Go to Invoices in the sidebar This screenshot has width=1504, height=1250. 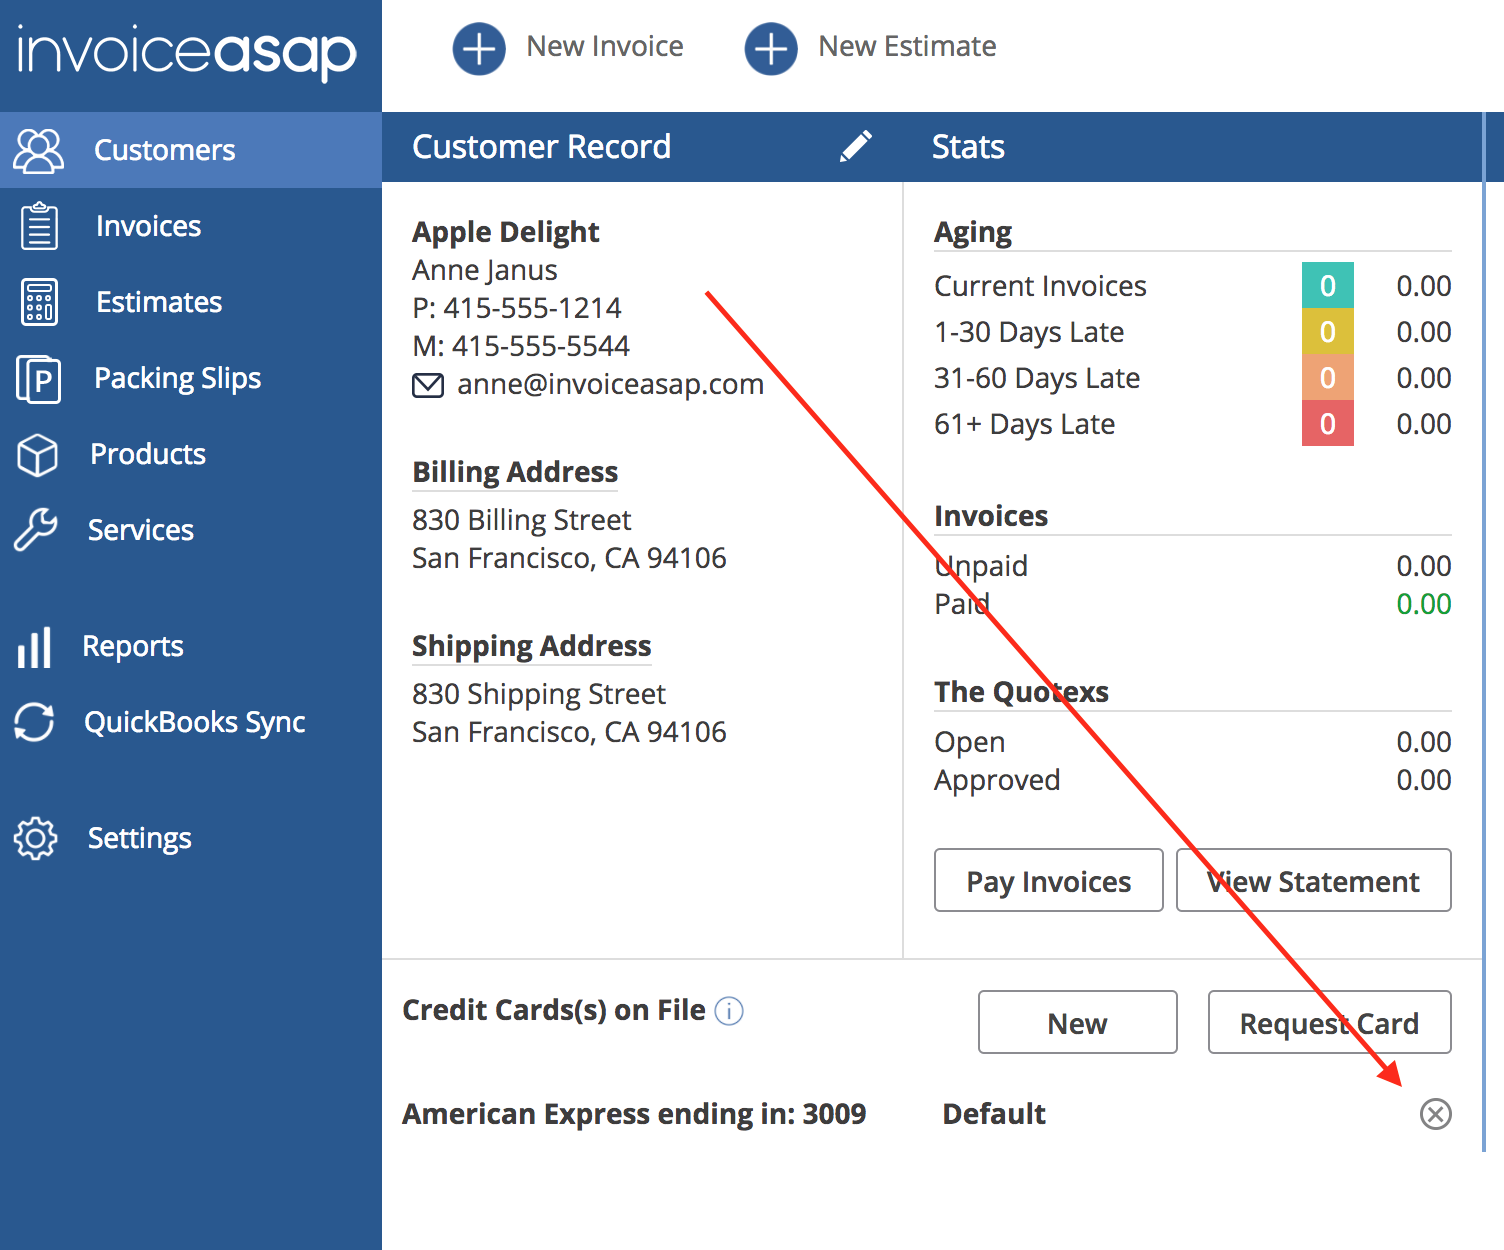148,226
